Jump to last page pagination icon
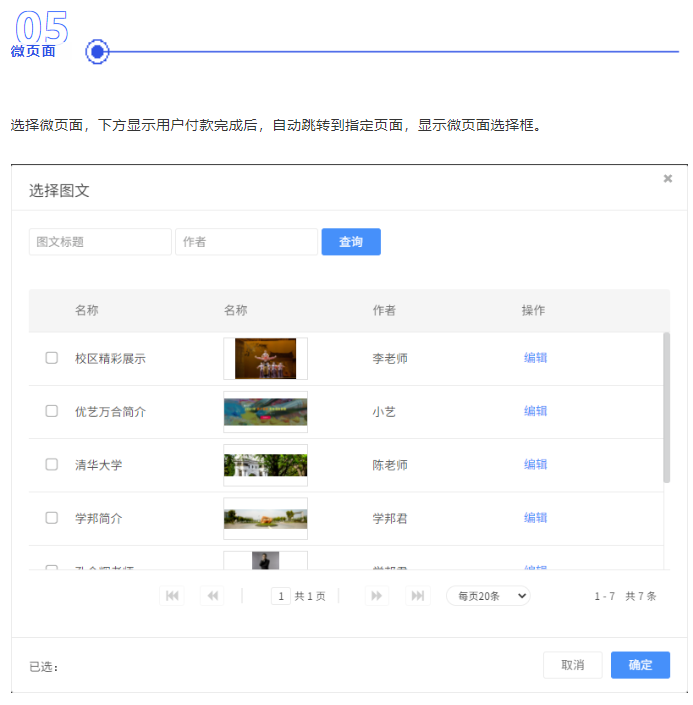Screen dimensions: 693x705 [x=418, y=596]
